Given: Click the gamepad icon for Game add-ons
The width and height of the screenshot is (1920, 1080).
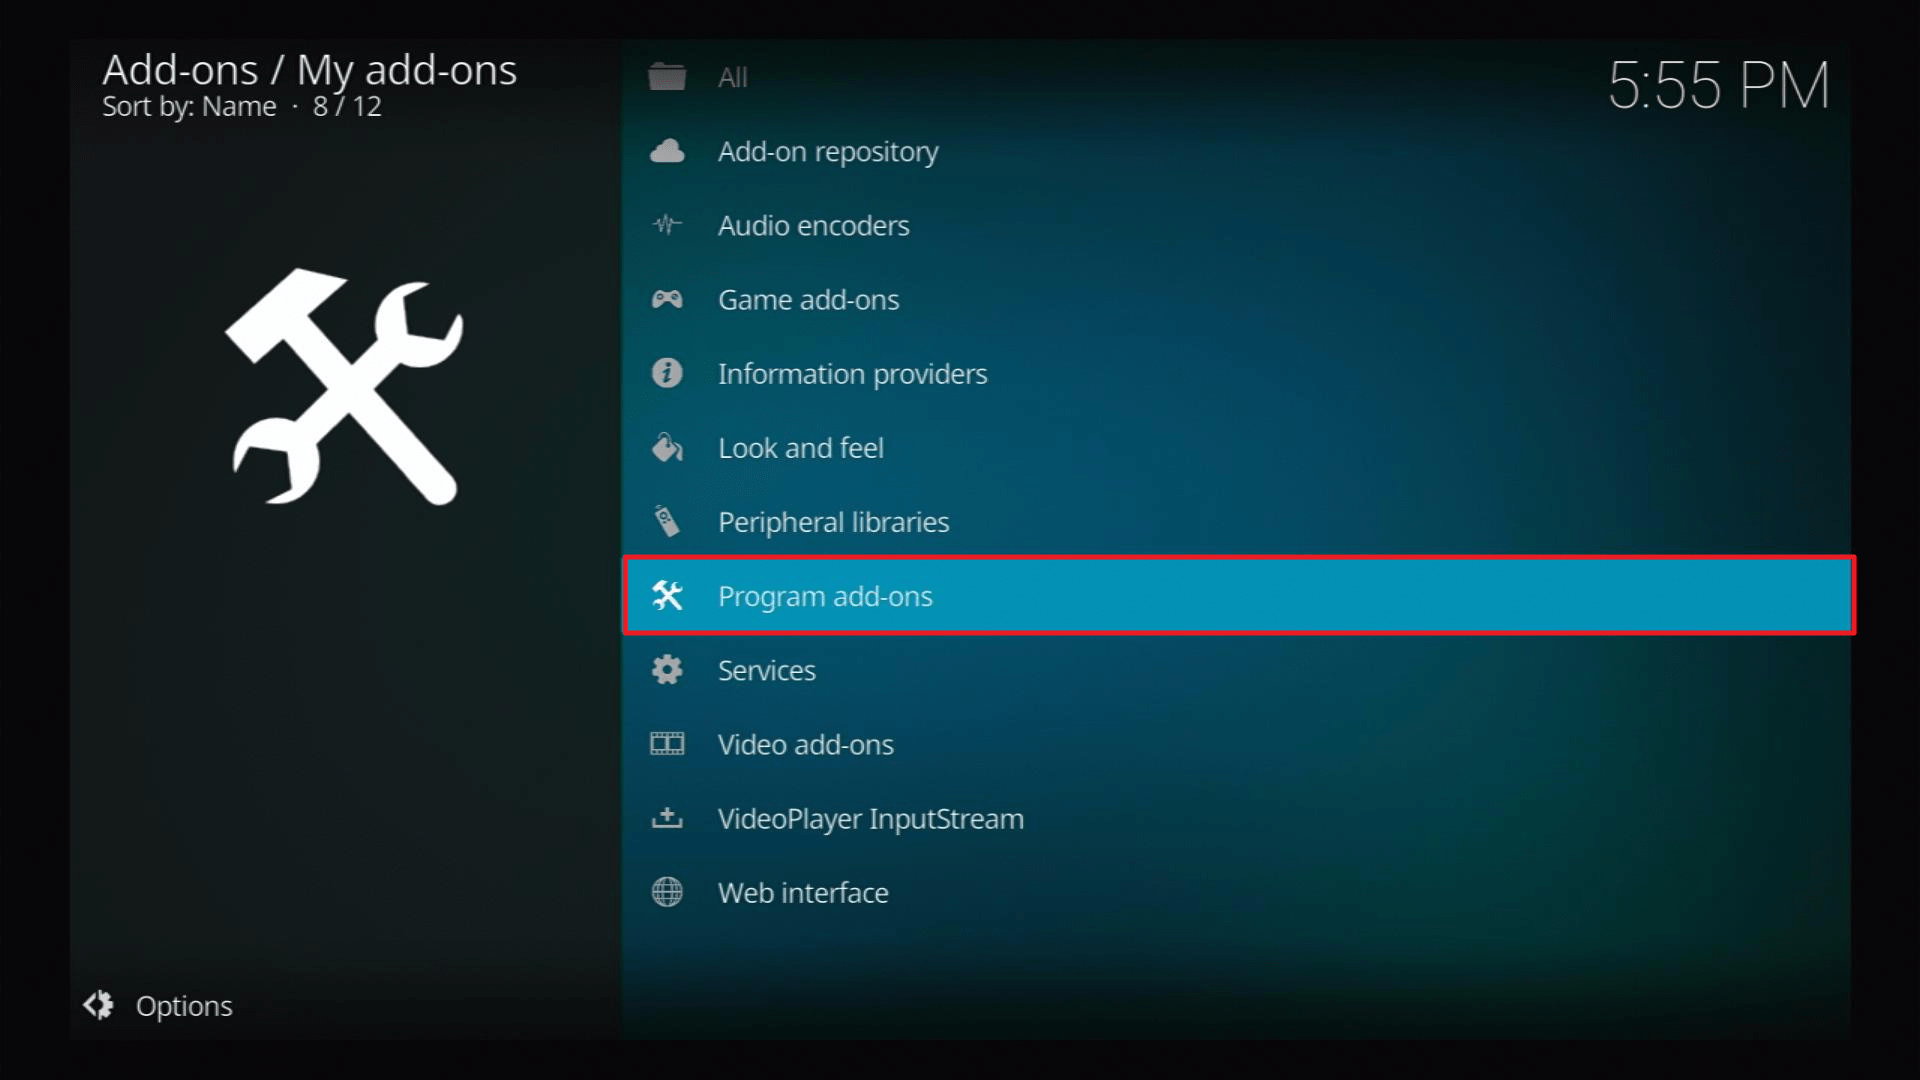Looking at the screenshot, I should click(667, 299).
